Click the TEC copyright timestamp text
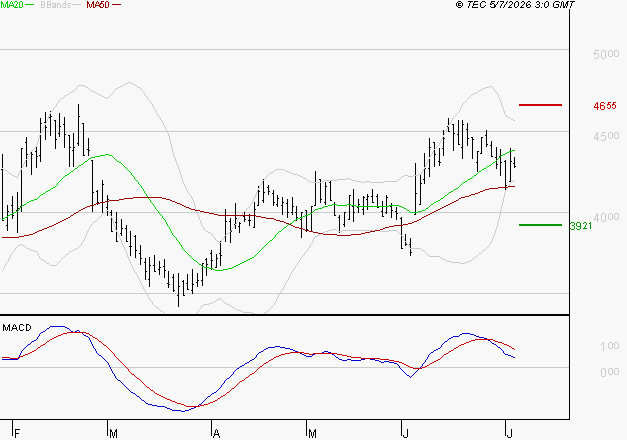This screenshot has height=440, width=627. (x=515, y=5)
